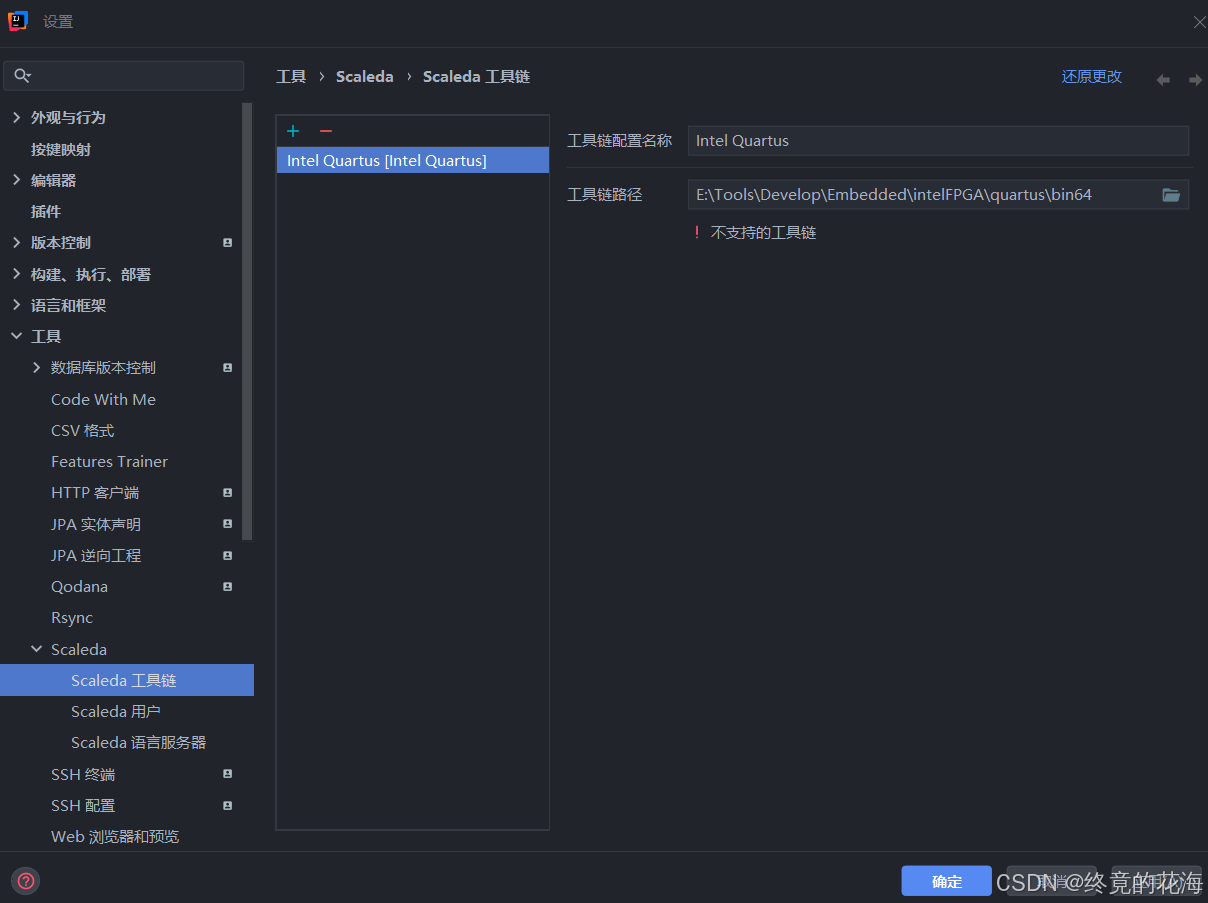
Task: Click project-level badge next to Qodana
Action: tap(227, 587)
